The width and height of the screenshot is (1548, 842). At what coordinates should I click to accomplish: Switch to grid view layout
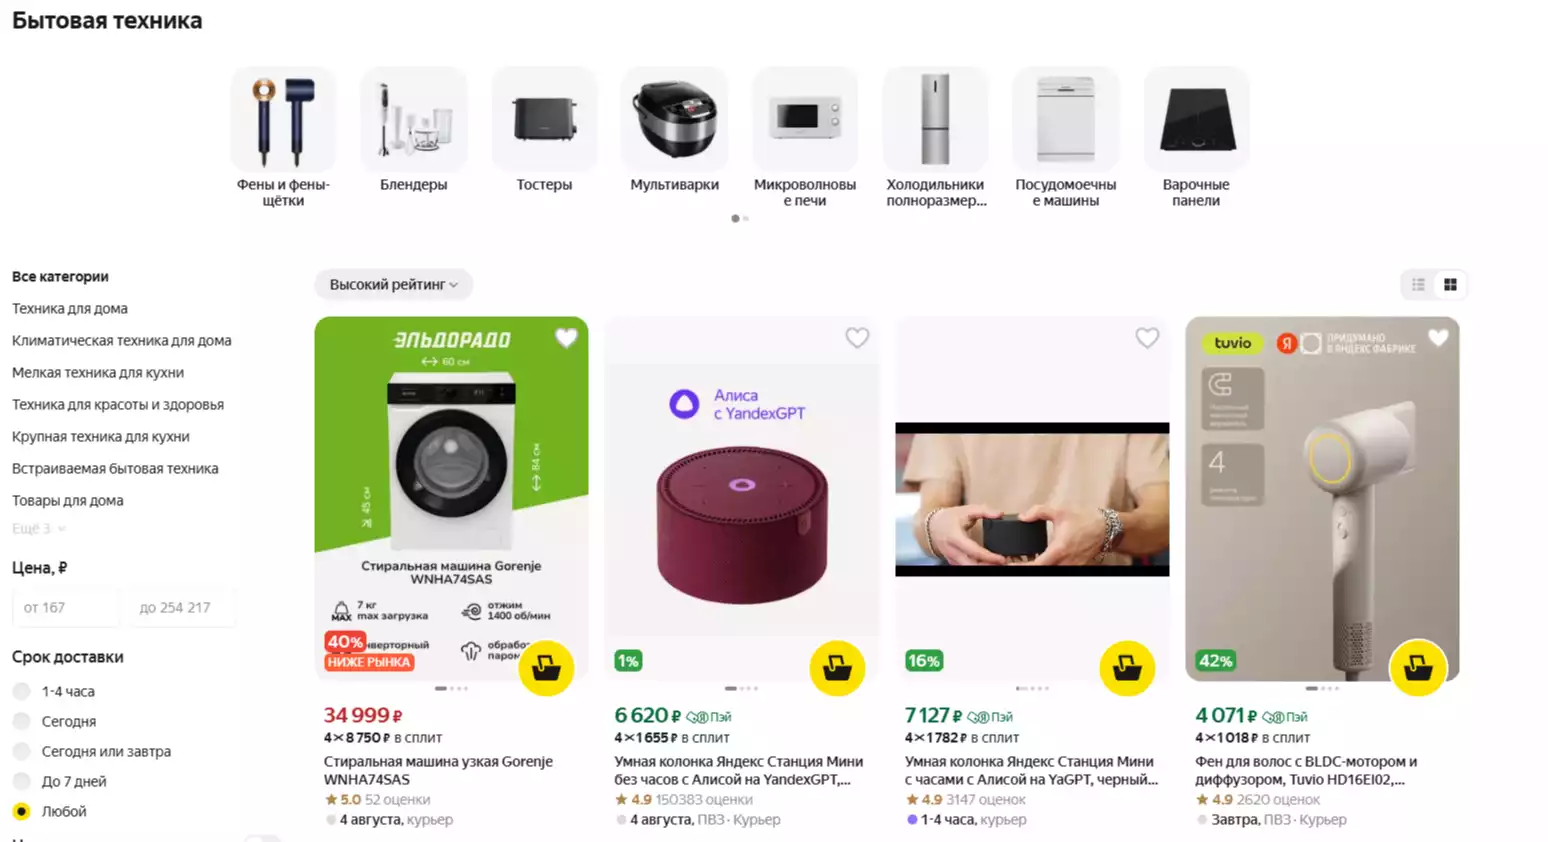pyautogui.click(x=1450, y=285)
